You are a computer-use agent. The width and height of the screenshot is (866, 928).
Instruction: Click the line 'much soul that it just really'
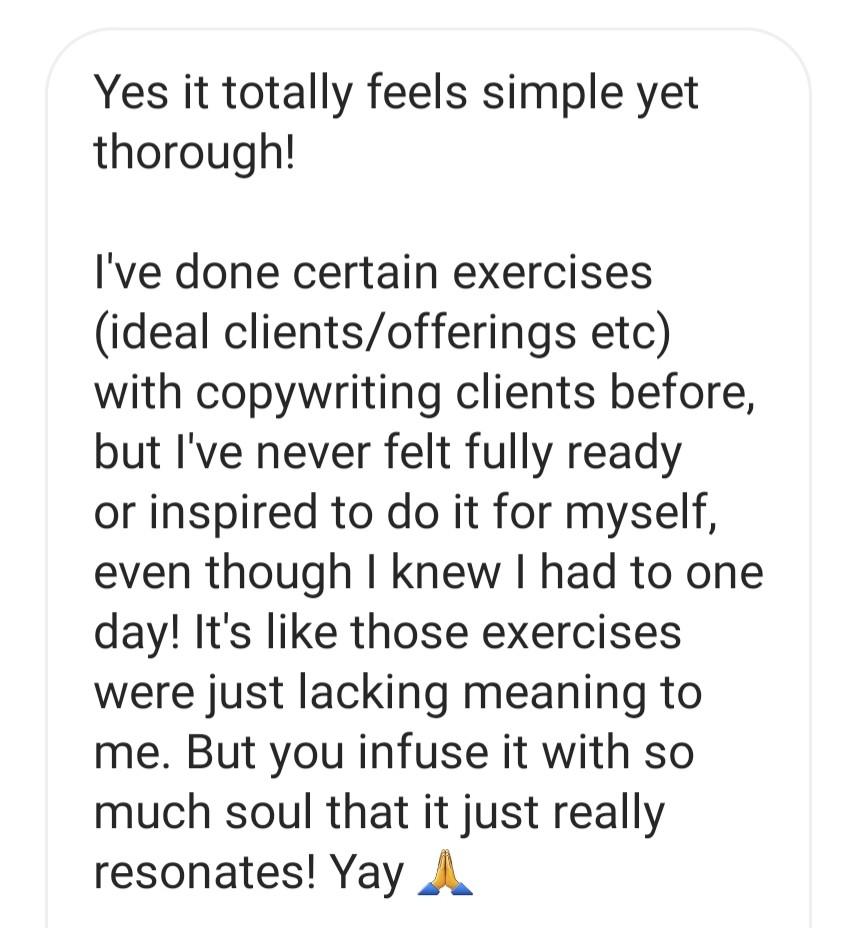(379, 813)
